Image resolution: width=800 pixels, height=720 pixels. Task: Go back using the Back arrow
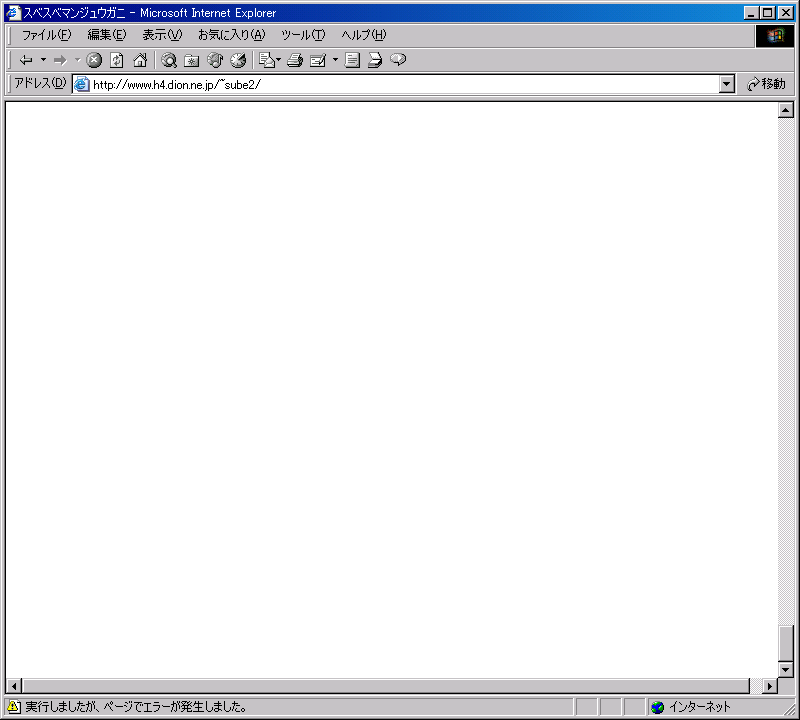[x=26, y=60]
